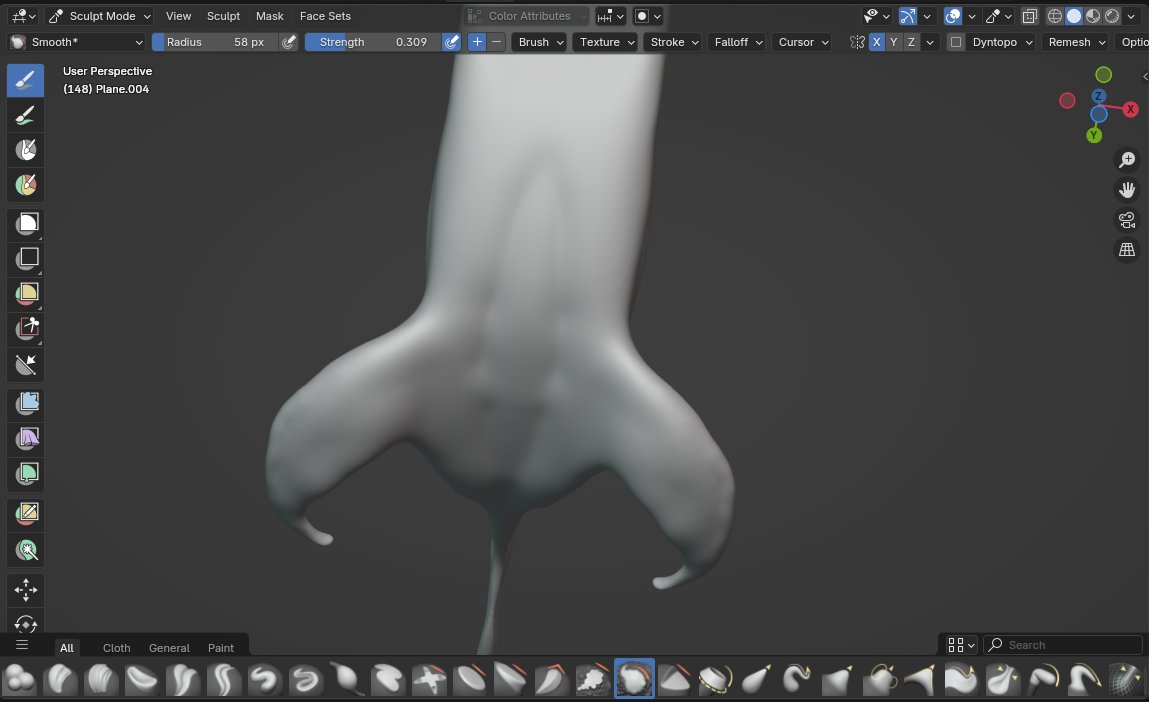Viewport: 1149px width, 702px height.
Task: Open the Remesh dropdown
Action: (x=1074, y=42)
